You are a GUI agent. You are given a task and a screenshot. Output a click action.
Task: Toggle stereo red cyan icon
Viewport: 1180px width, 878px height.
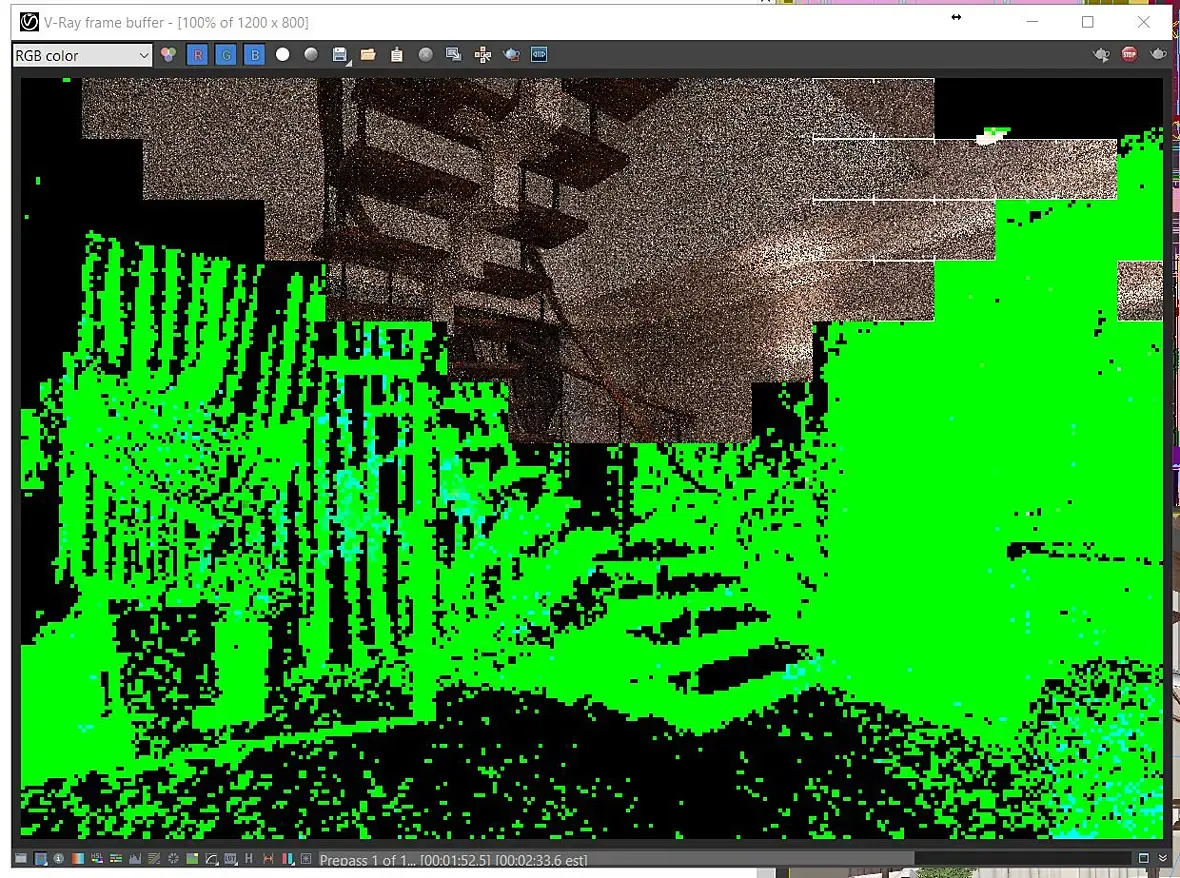287,858
